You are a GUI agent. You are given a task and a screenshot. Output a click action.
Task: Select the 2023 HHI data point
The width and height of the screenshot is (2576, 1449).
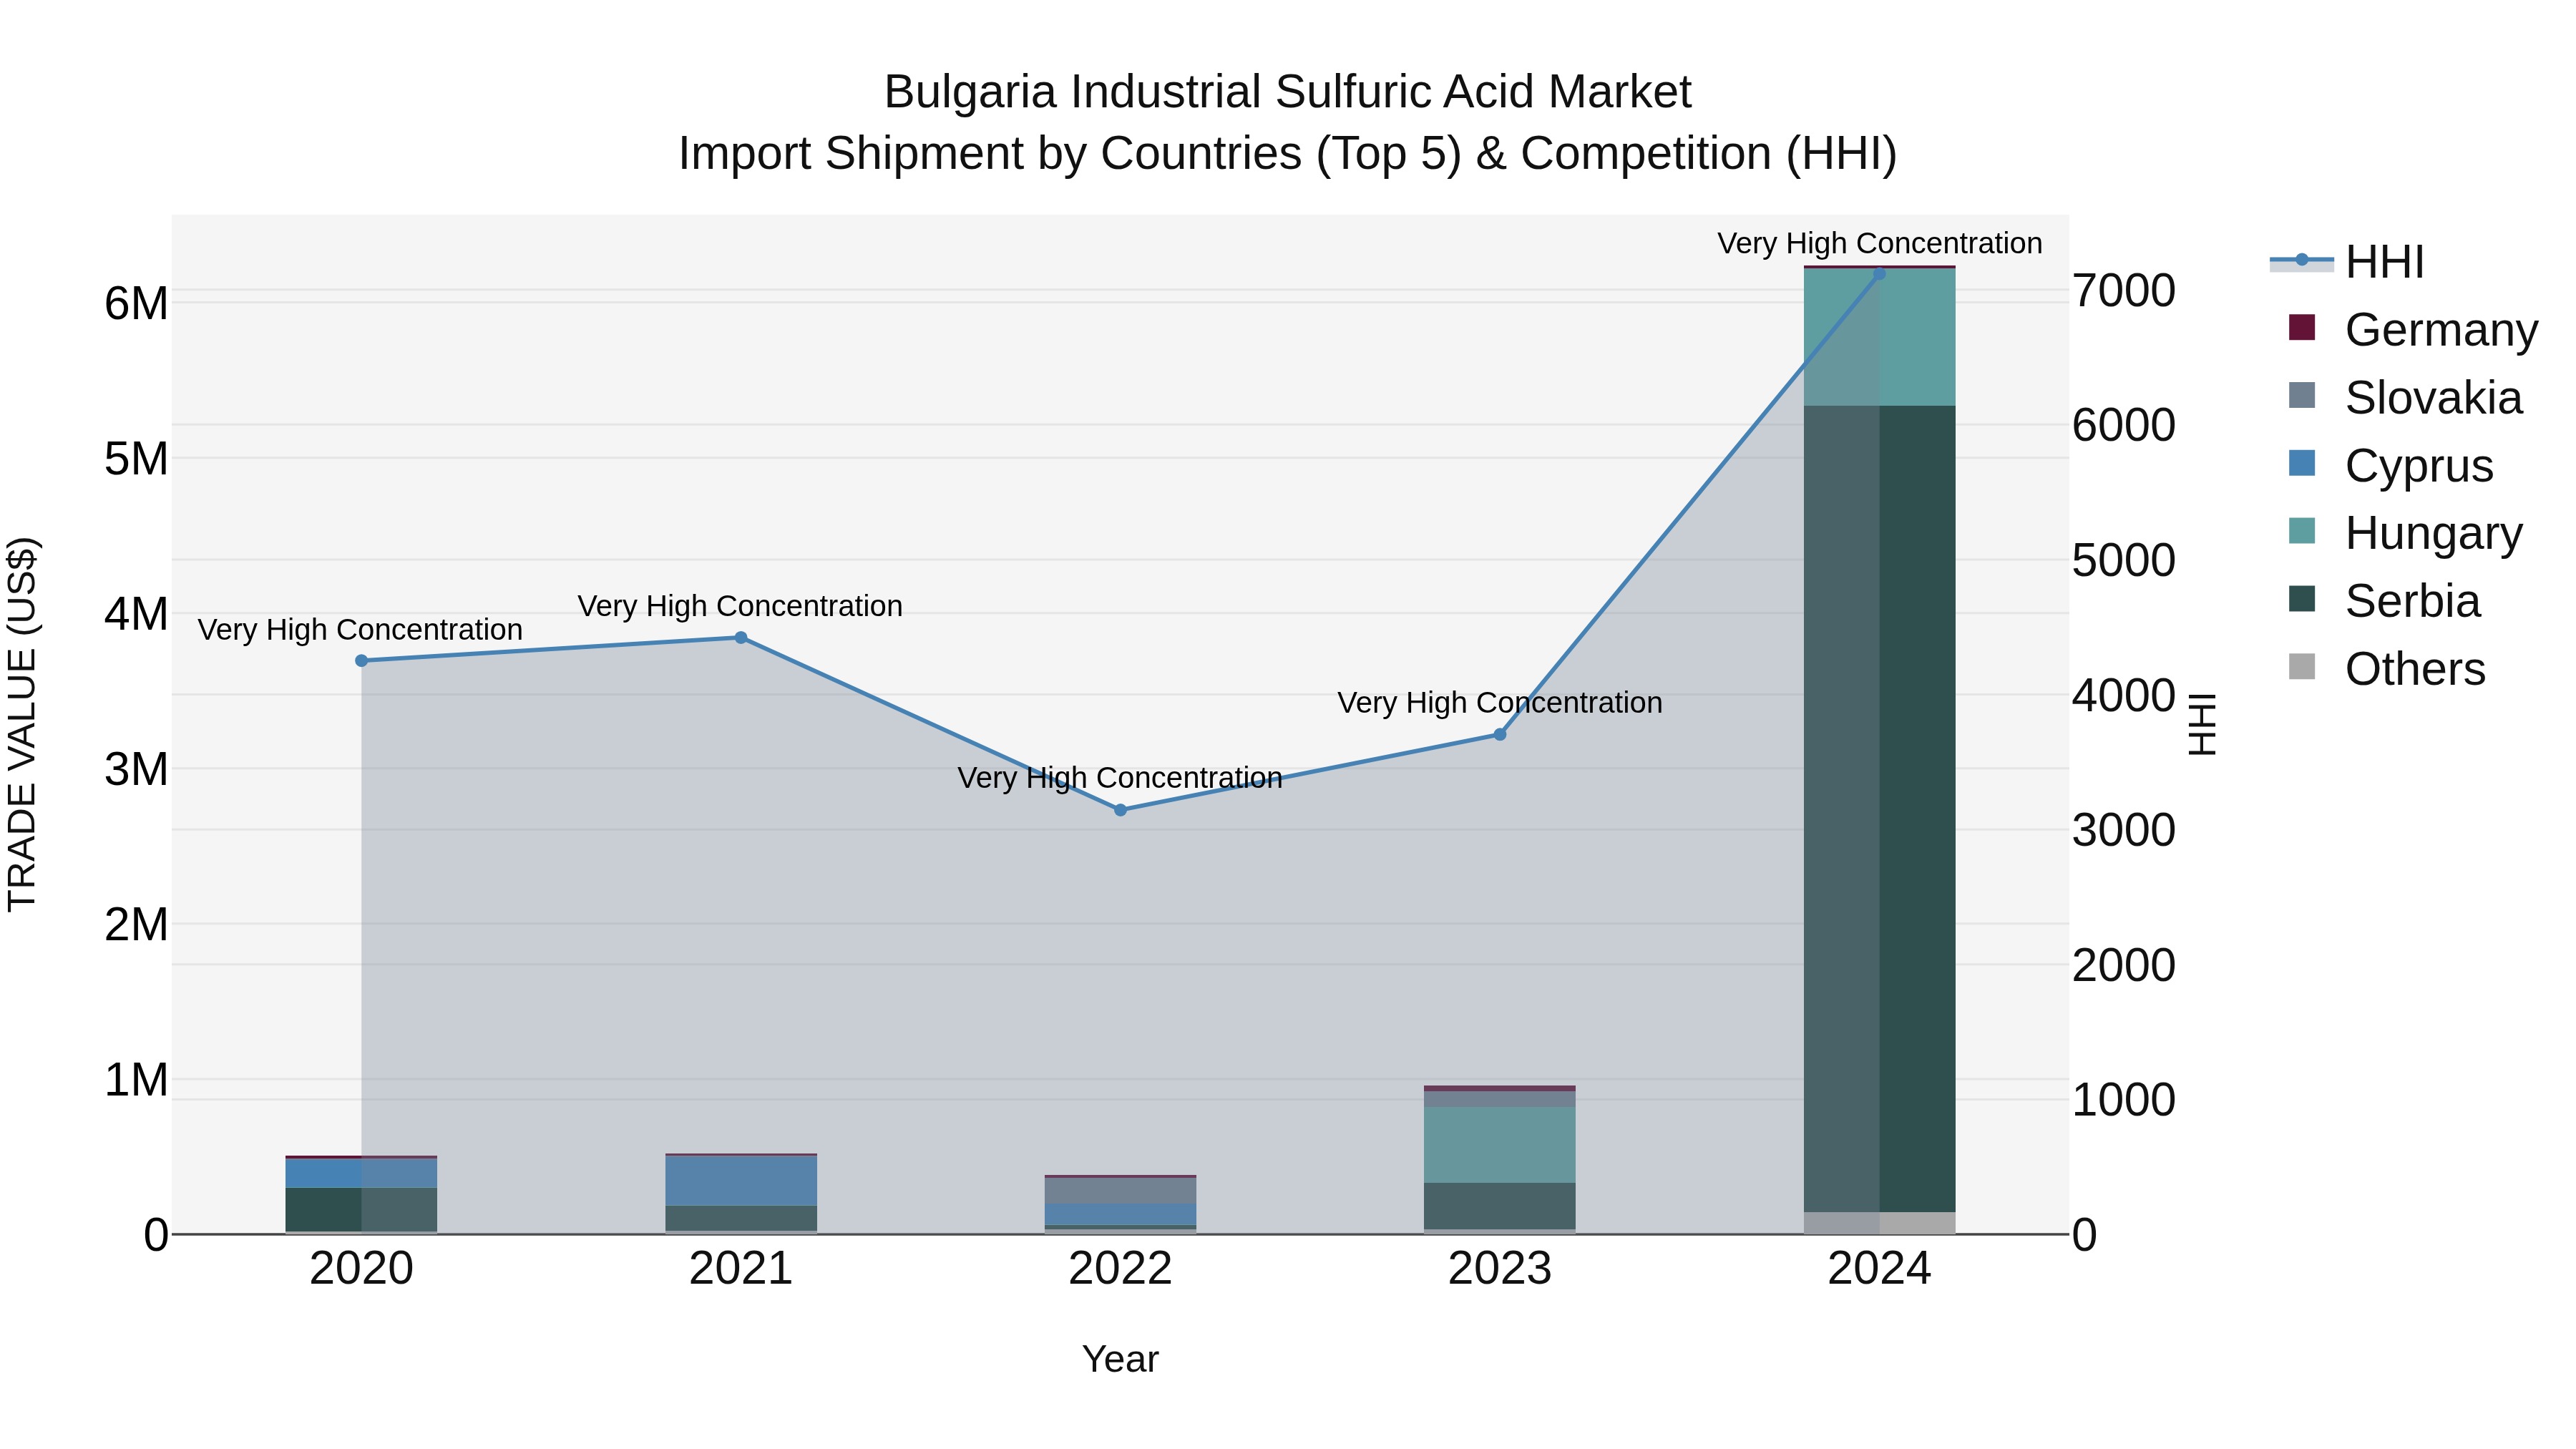point(1500,735)
